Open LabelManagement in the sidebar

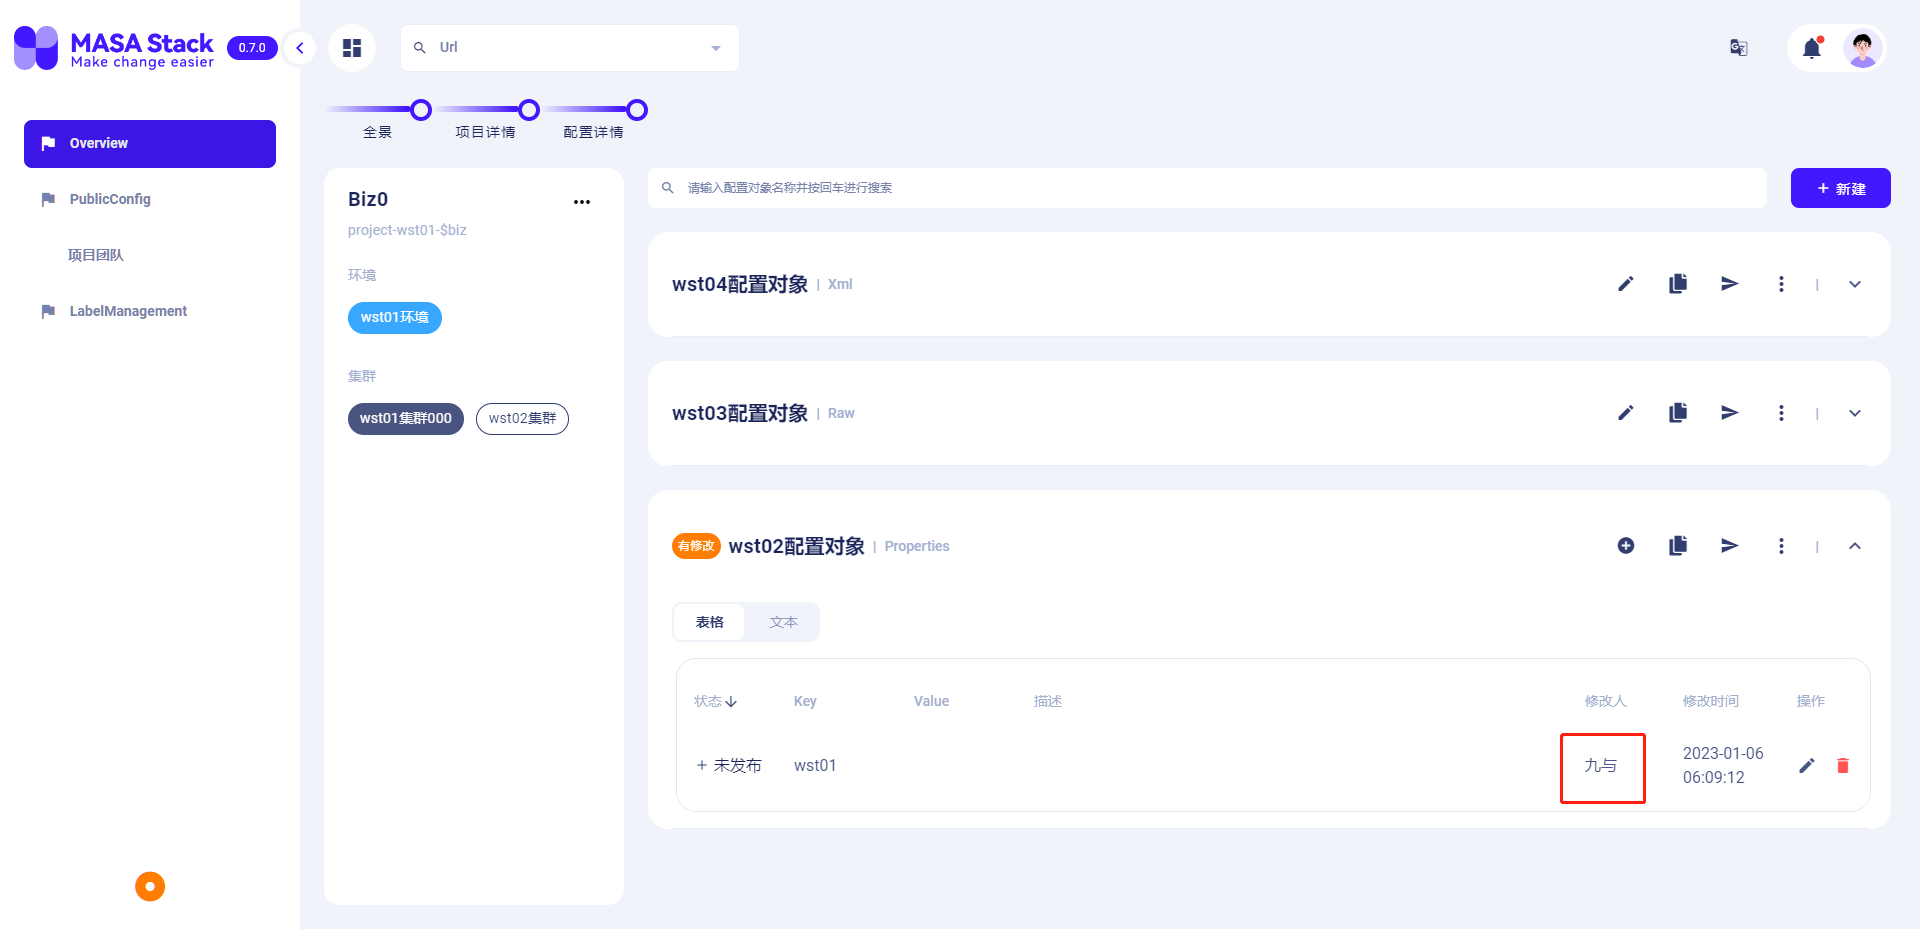(150, 312)
